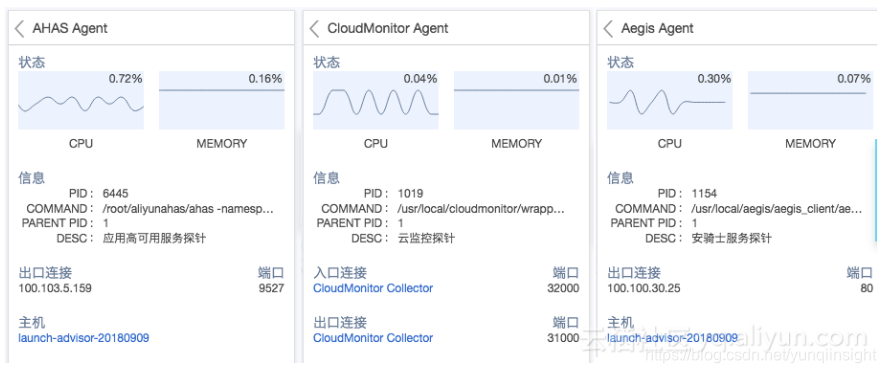
Task: Click the 信息 heading in CloudMonitor Agent panel
Action: 327,178
